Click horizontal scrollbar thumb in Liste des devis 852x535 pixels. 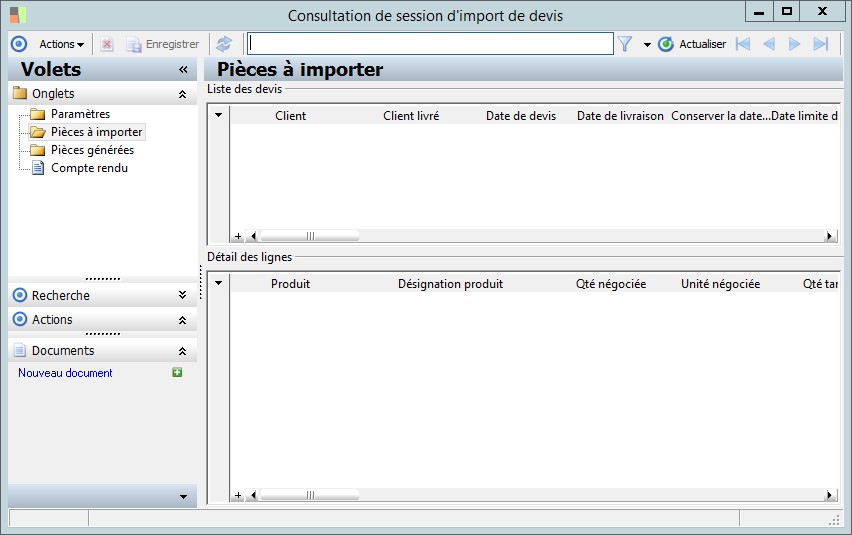[x=310, y=236]
